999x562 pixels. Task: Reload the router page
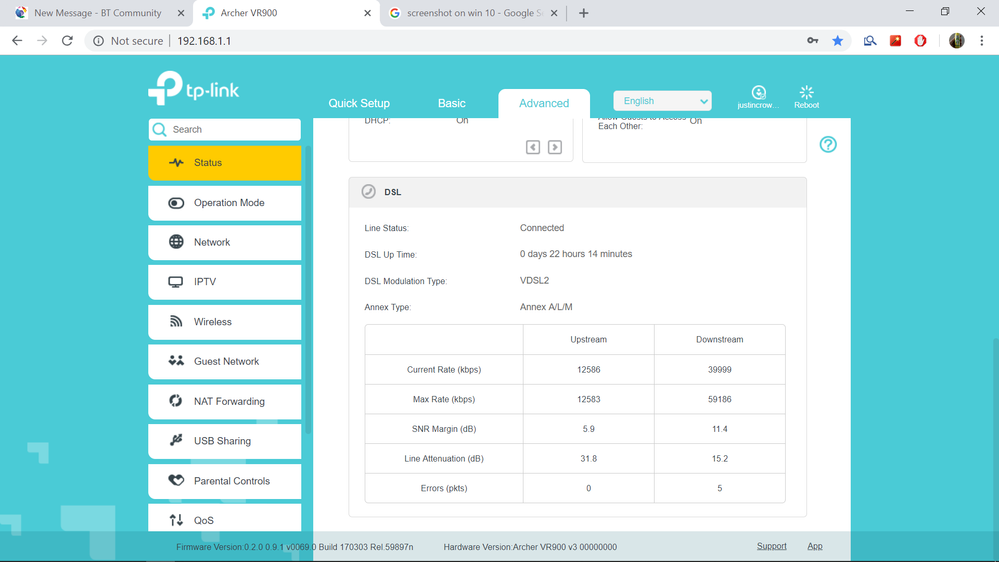[67, 41]
